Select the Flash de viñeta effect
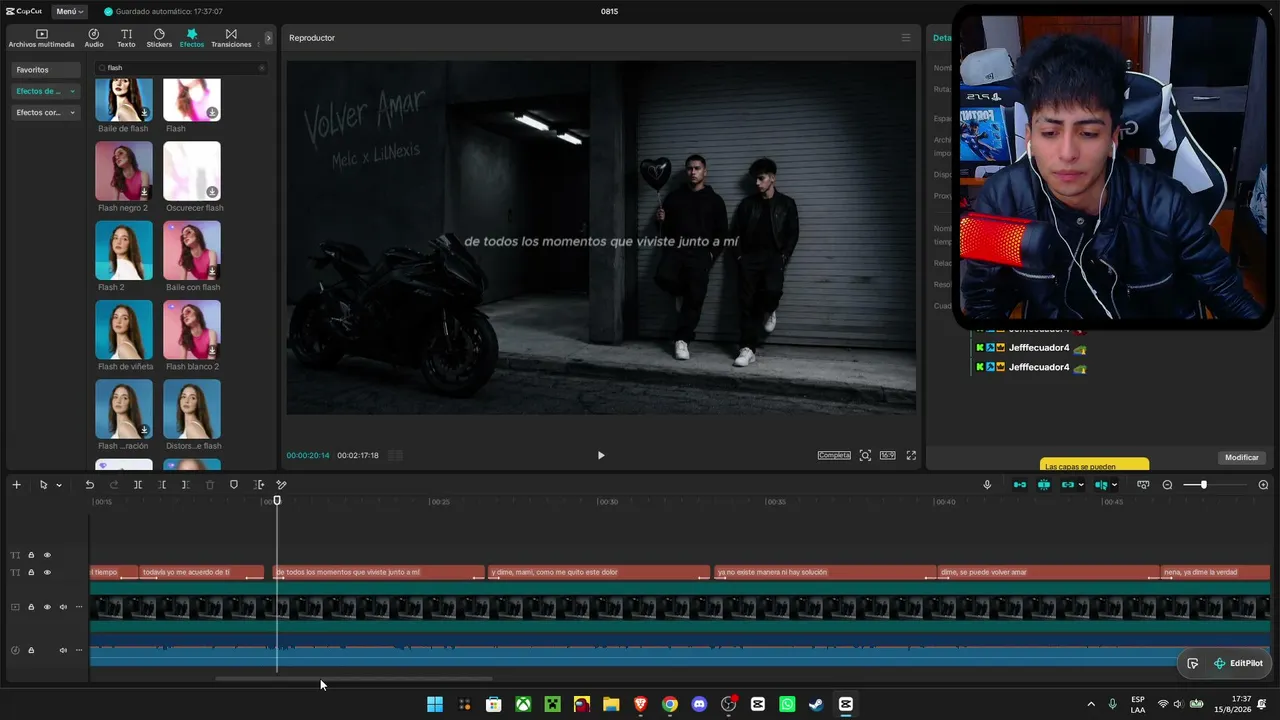Image resolution: width=1280 pixels, height=720 pixels. (124, 330)
